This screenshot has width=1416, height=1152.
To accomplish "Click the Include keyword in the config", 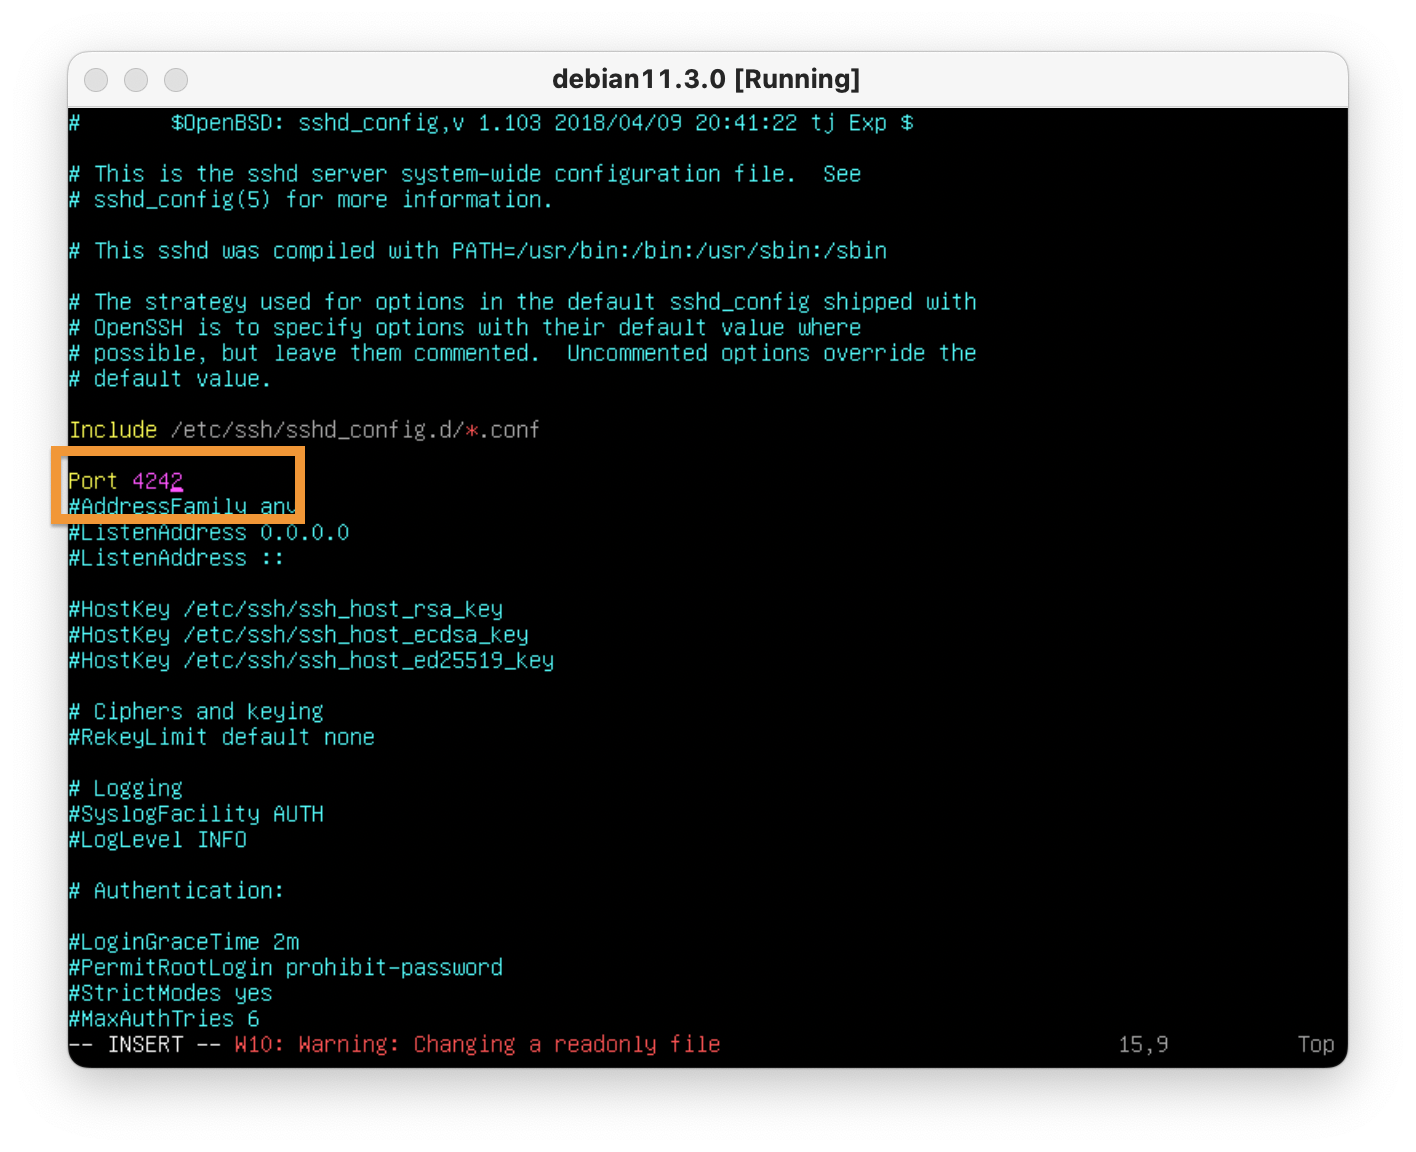I will click(x=113, y=430).
